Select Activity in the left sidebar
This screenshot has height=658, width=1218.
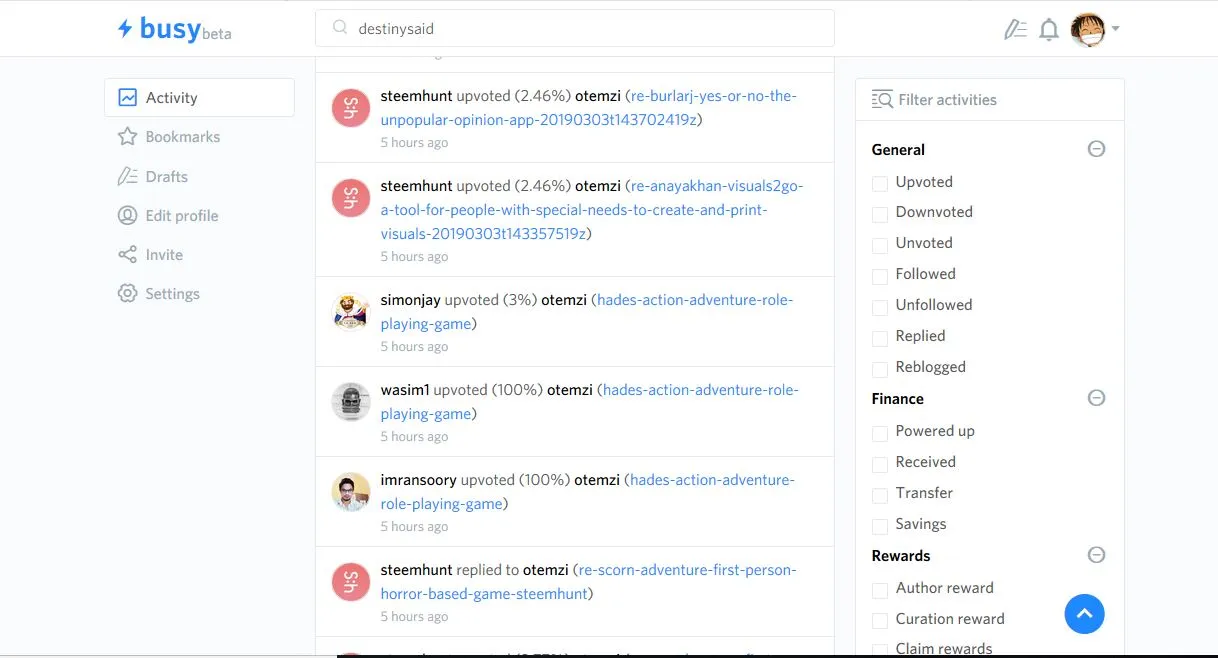199,98
